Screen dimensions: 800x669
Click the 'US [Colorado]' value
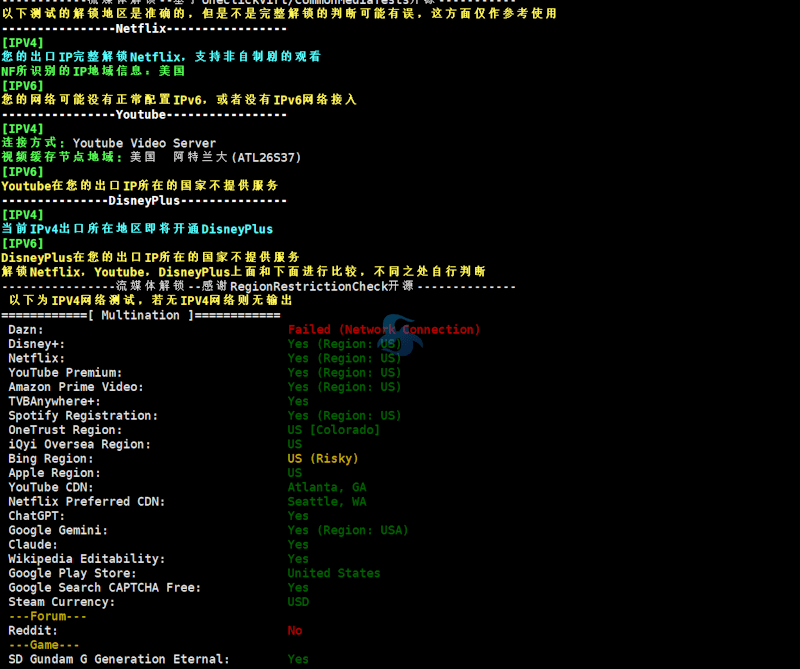[x=334, y=430]
